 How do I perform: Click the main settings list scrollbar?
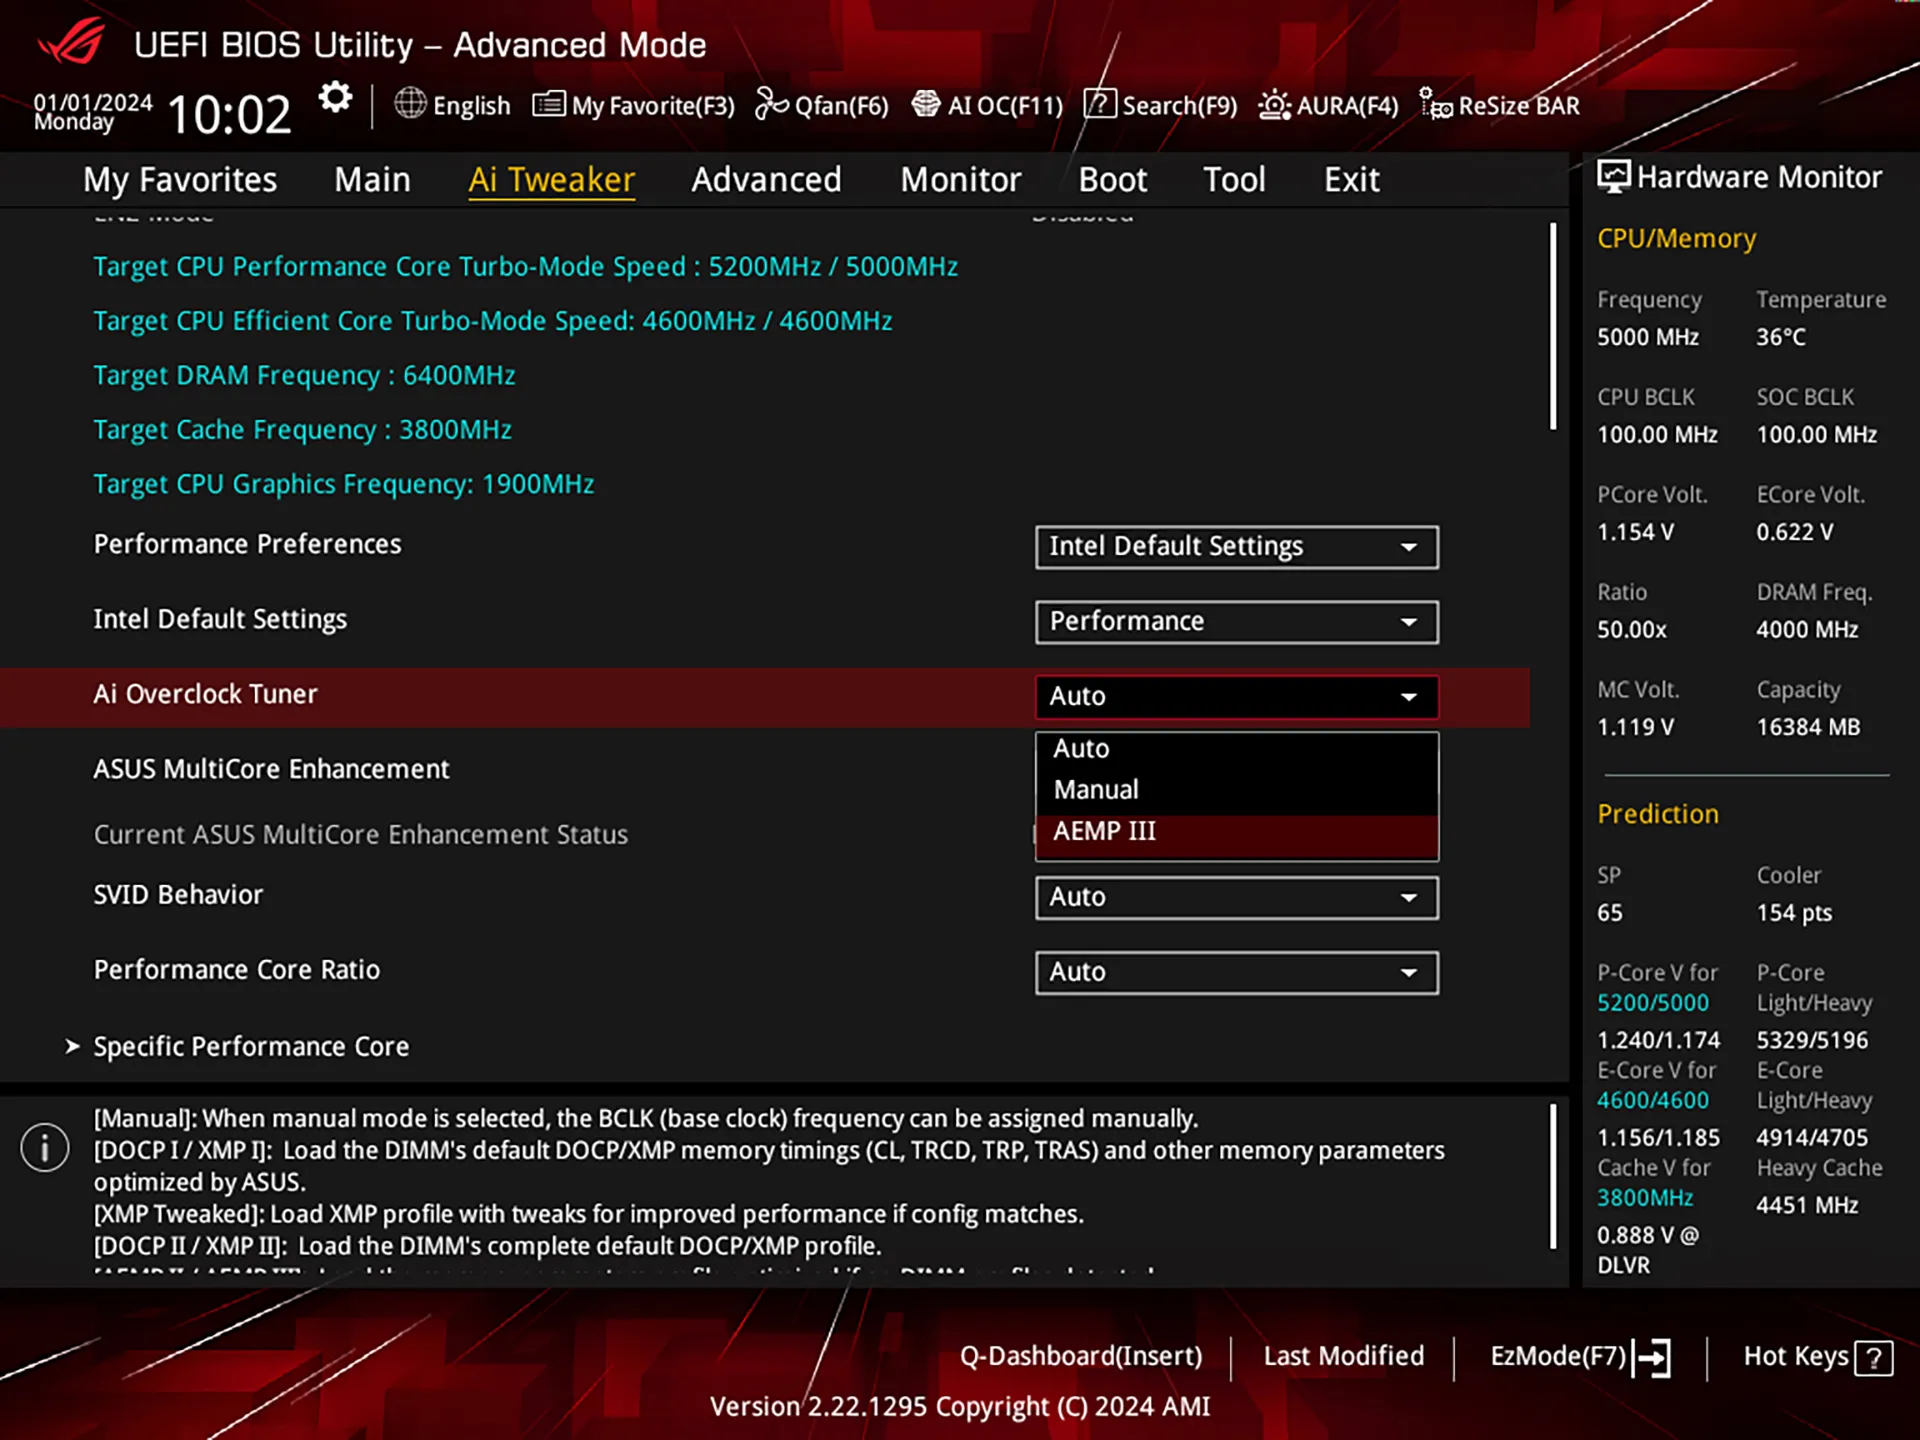(1553, 327)
